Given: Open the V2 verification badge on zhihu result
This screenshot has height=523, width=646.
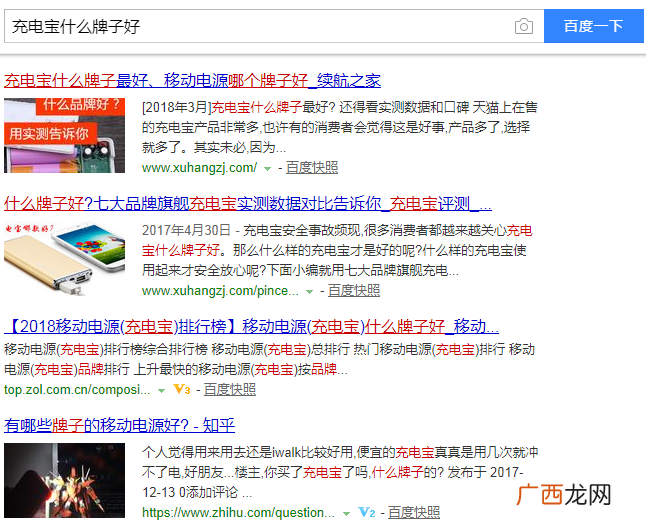Looking at the screenshot, I should 367,512.
